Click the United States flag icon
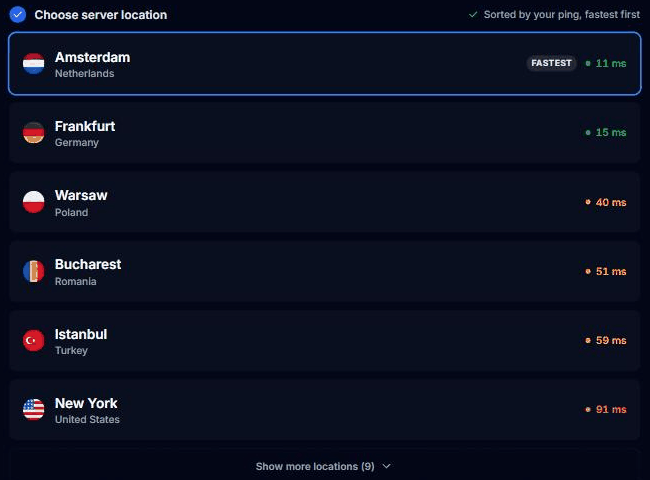The image size is (650, 480). click(x=34, y=410)
